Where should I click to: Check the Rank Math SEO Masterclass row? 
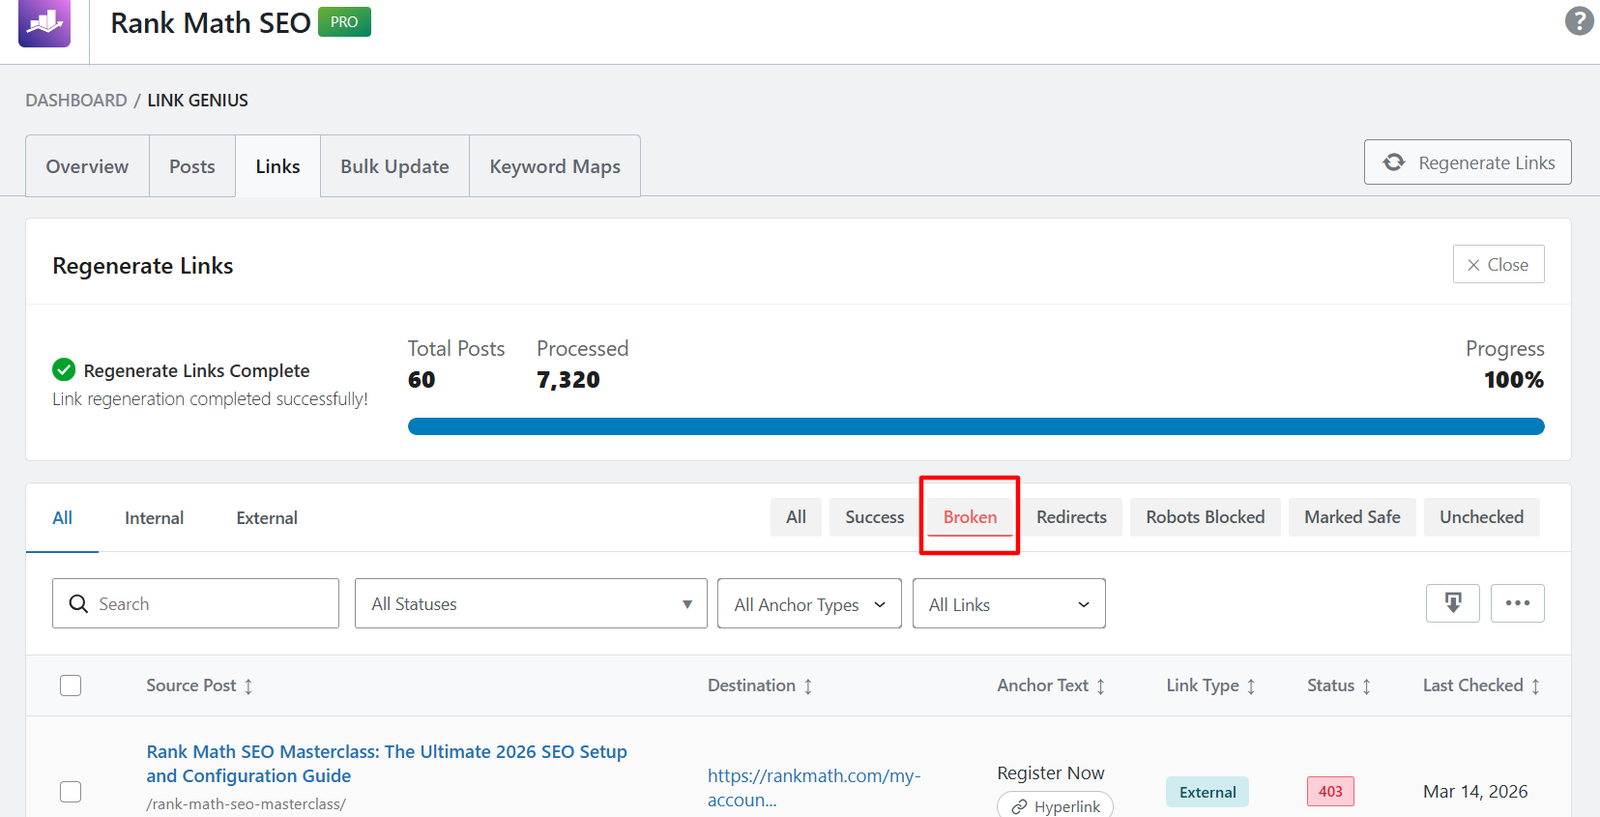(71, 792)
